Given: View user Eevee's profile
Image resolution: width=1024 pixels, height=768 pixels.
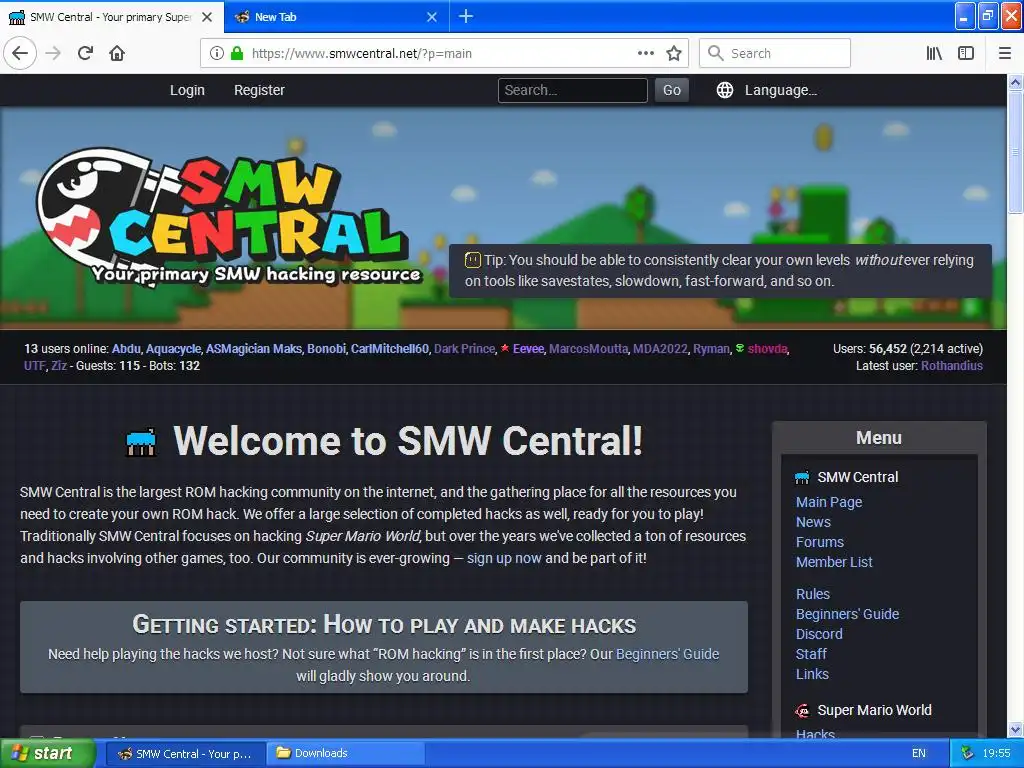Looking at the screenshot, I should click(x=528, y=349).
